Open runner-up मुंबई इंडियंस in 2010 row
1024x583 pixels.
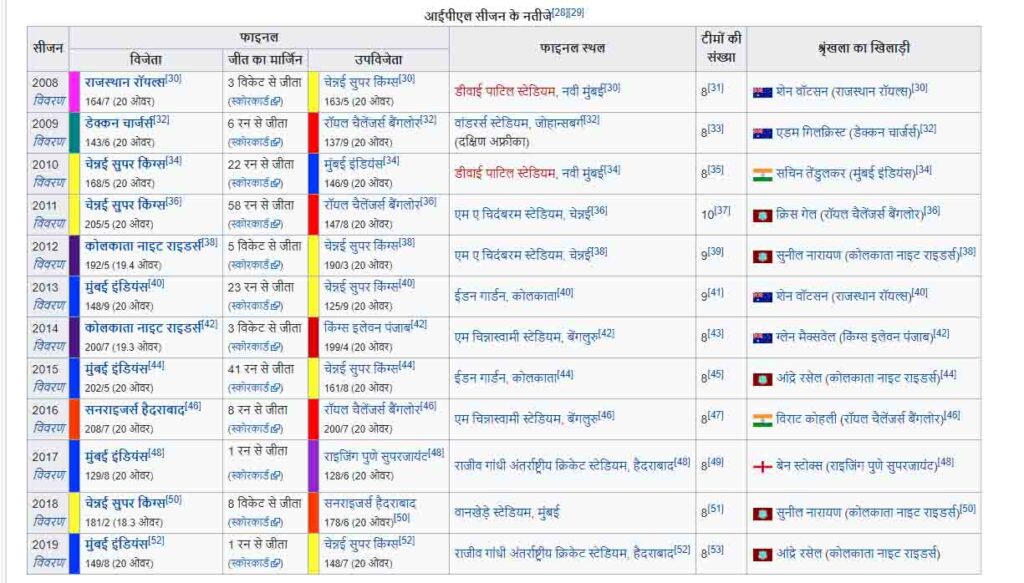click(x=353, y=165)
